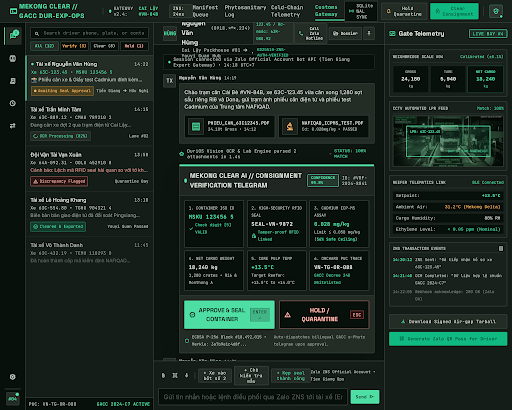The width and height of the screenshot is (512, 410).
Task: Click the attachment icon in message toolbar
Action: 163,375
